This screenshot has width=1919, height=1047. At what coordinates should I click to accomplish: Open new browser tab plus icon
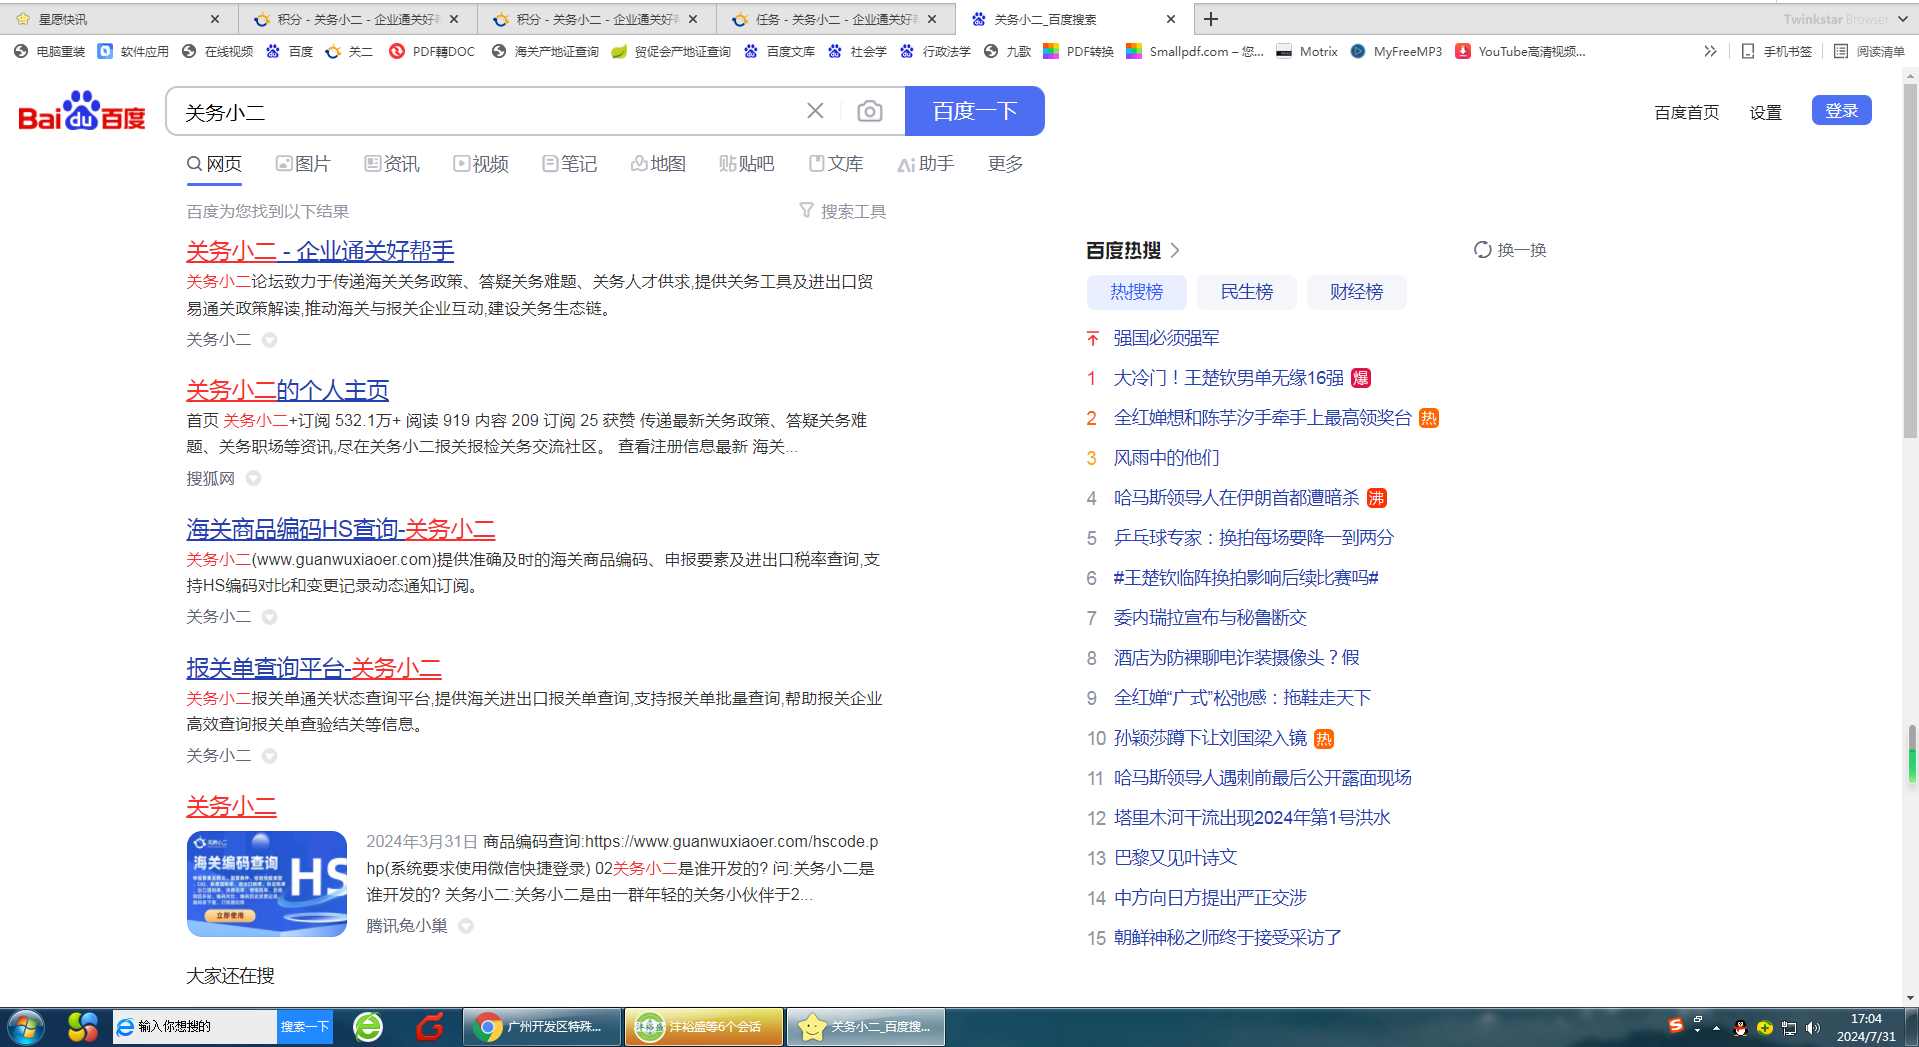click(1210, 19)
